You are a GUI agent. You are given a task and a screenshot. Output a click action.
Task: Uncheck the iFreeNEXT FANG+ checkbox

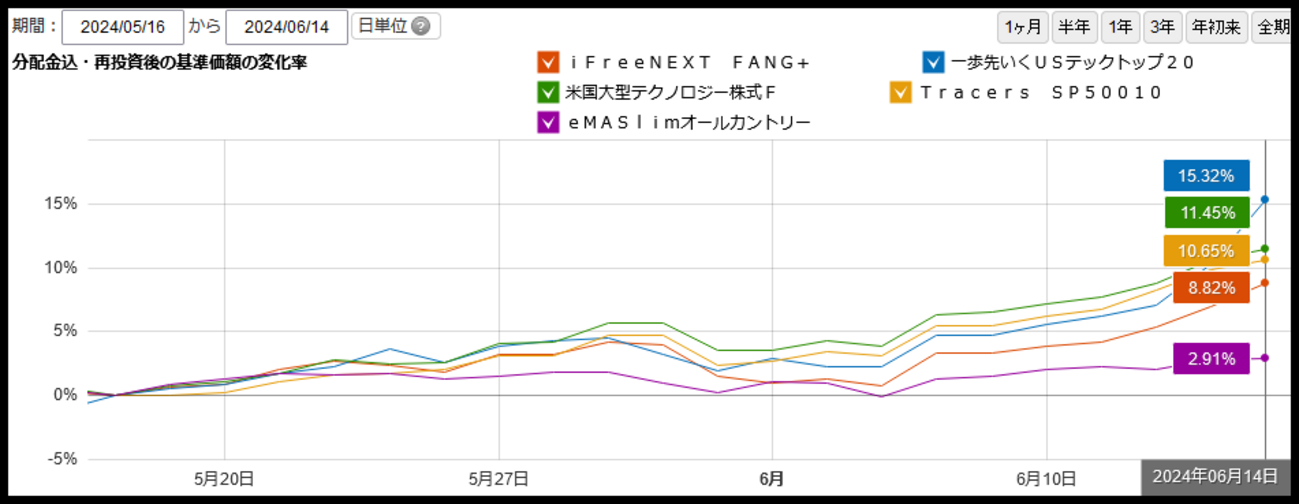pos(547,63)
